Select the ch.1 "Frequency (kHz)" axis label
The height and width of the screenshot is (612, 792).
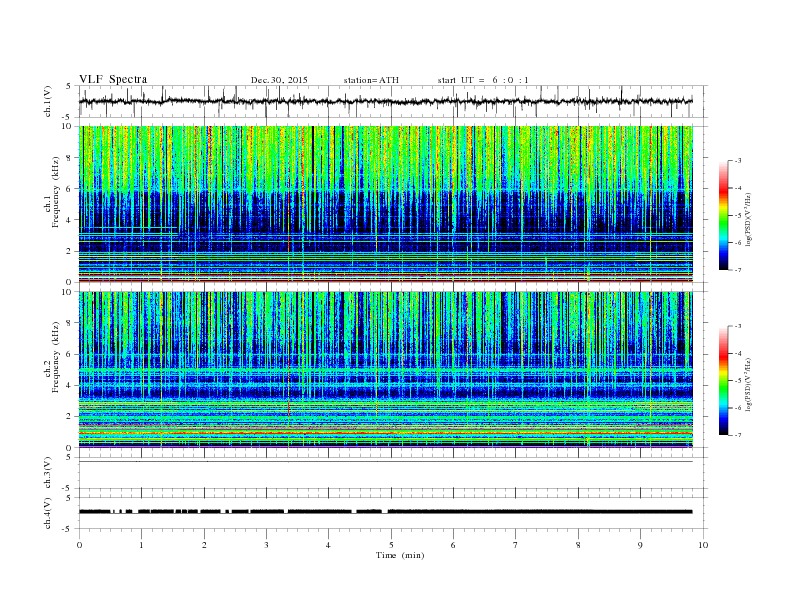[56, 192]
